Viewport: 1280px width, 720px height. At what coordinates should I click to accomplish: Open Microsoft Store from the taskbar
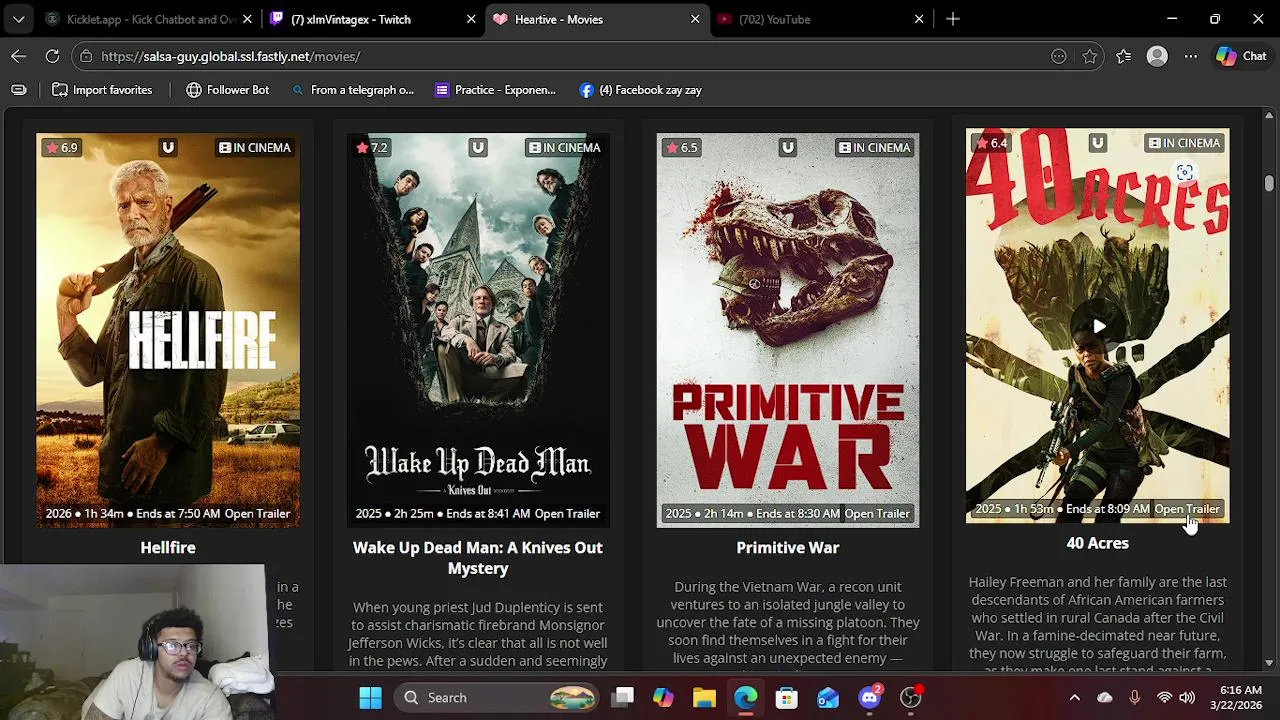[x=786, y=697]
